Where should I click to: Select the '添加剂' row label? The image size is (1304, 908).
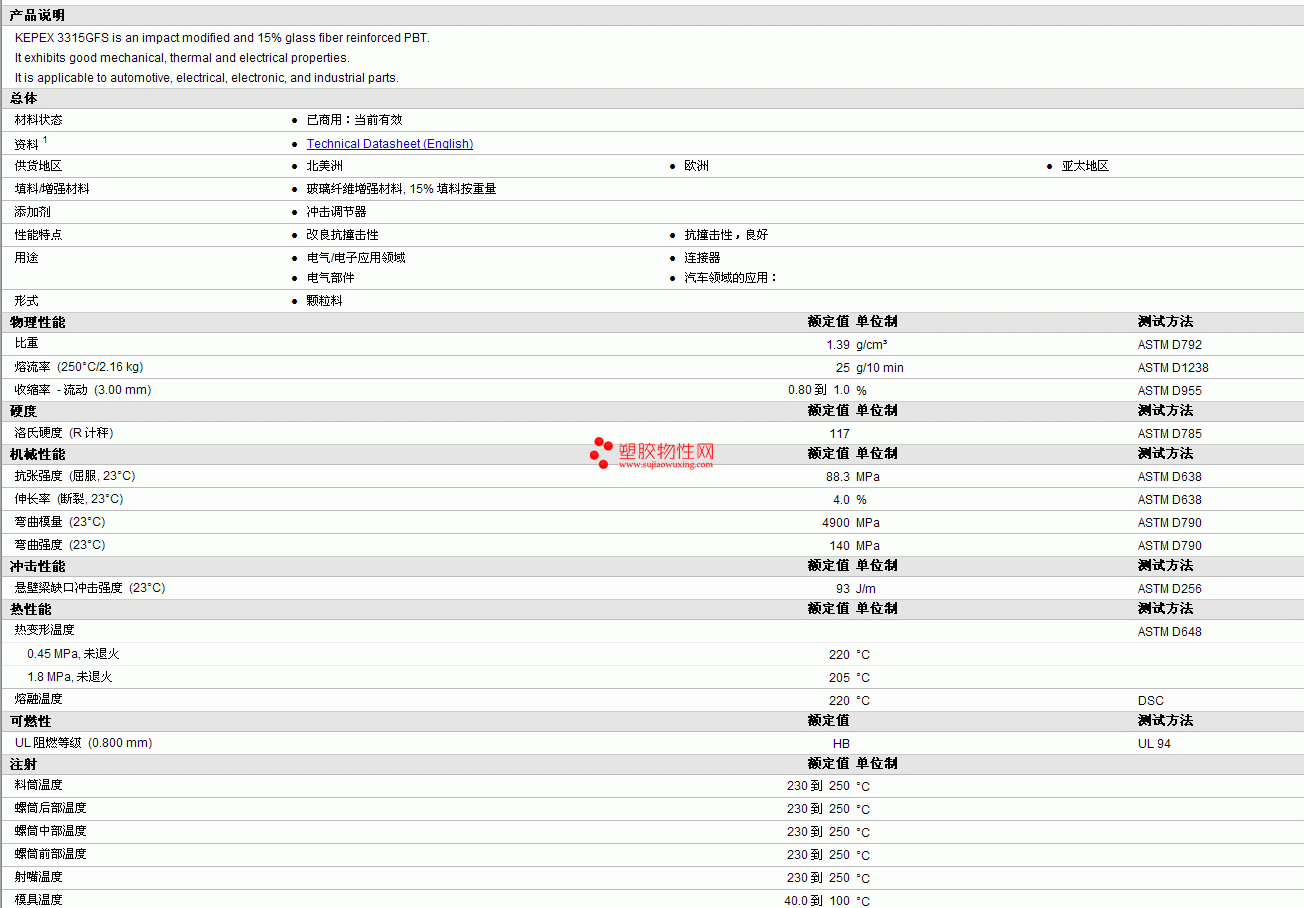(32, 212)
